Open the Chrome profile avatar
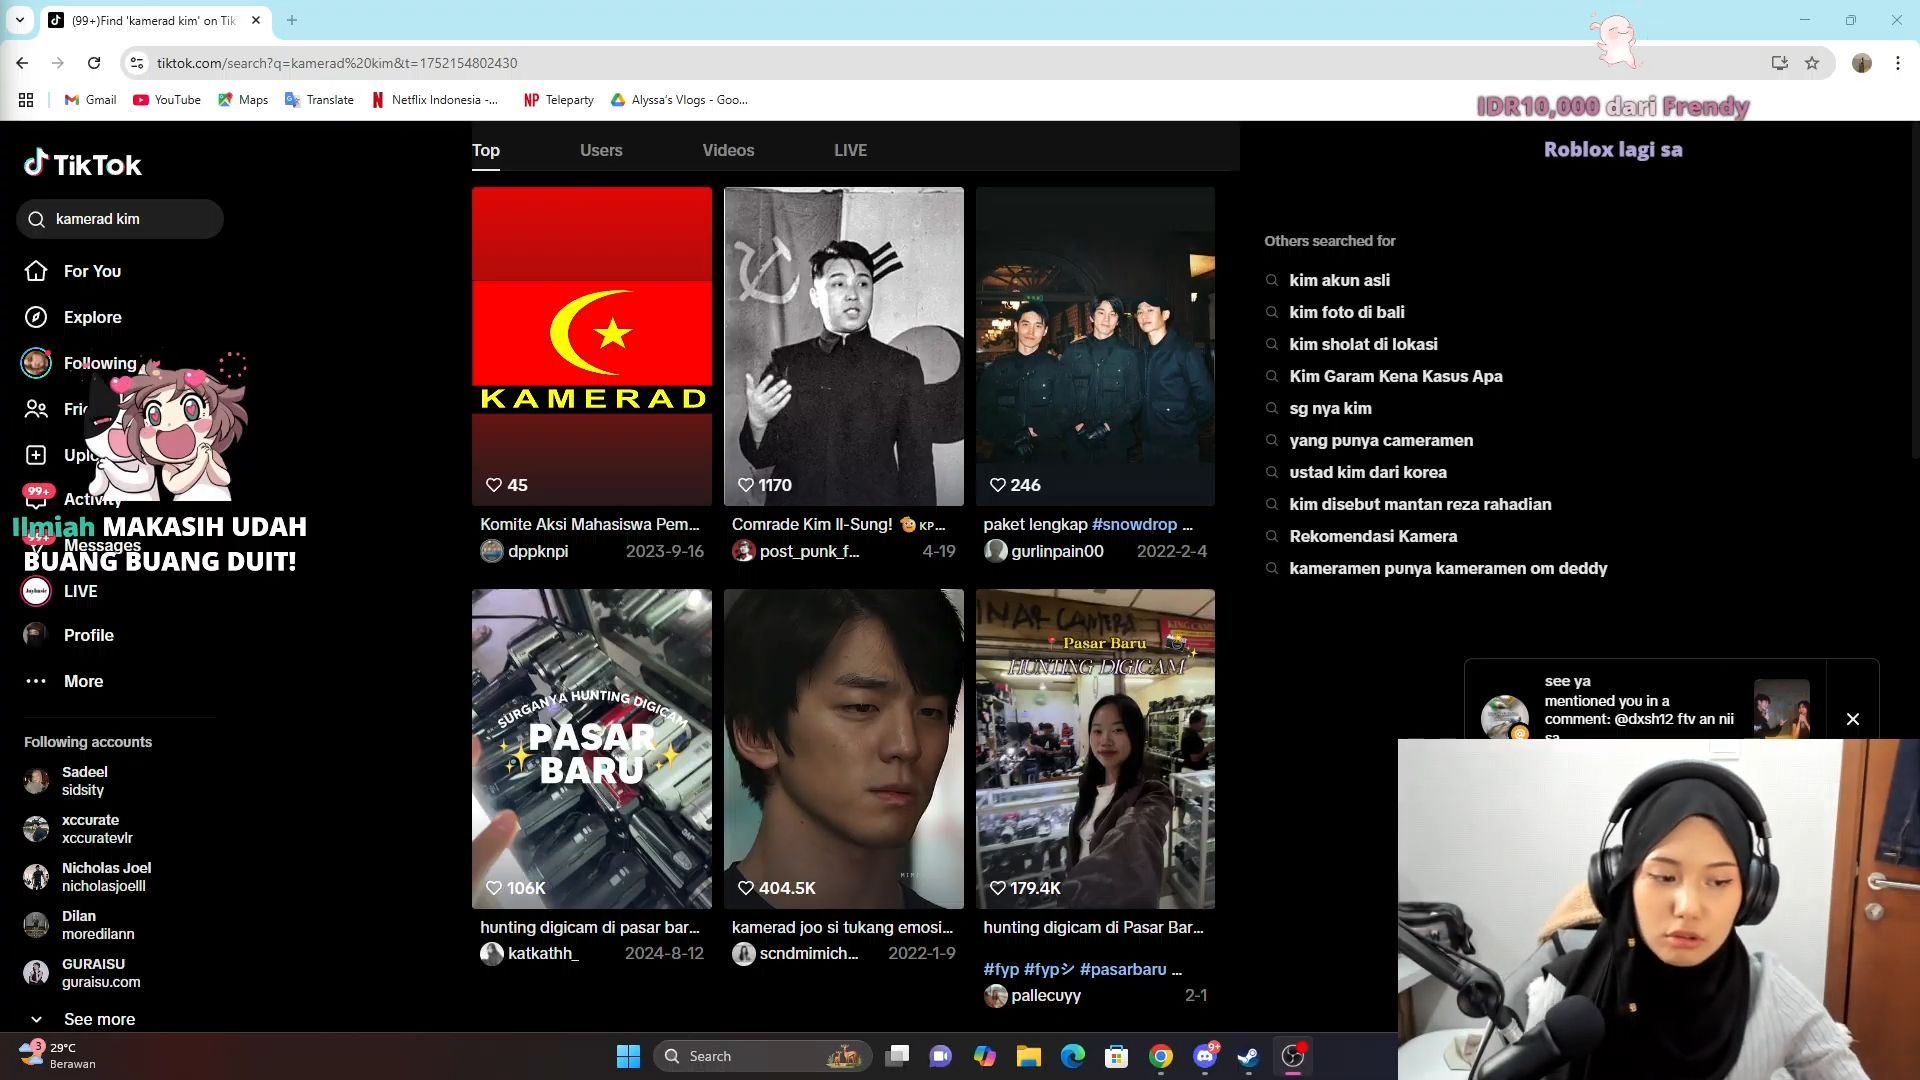This screenshot has width=1920, height=1080. (x=1861, y=63)
